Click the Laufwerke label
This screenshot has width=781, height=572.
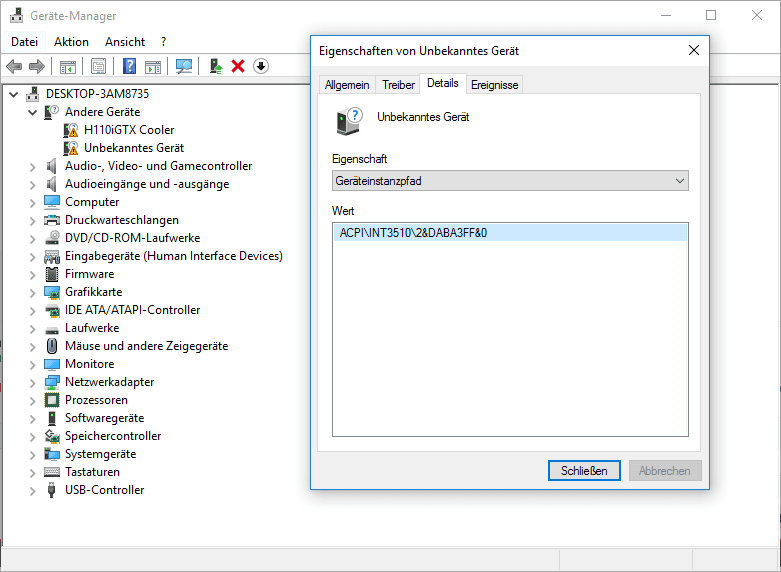coord(92,328)
